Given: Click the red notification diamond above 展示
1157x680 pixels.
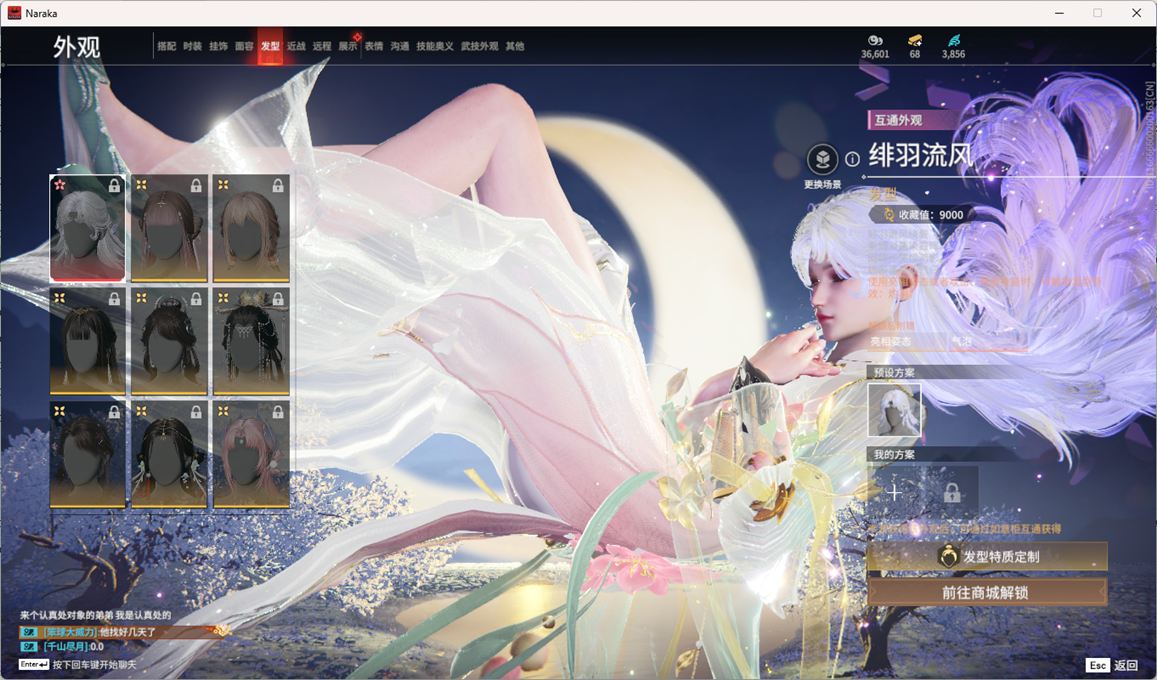Looking at the screenshot, I should pyautogui.click(x=357, y=36).
